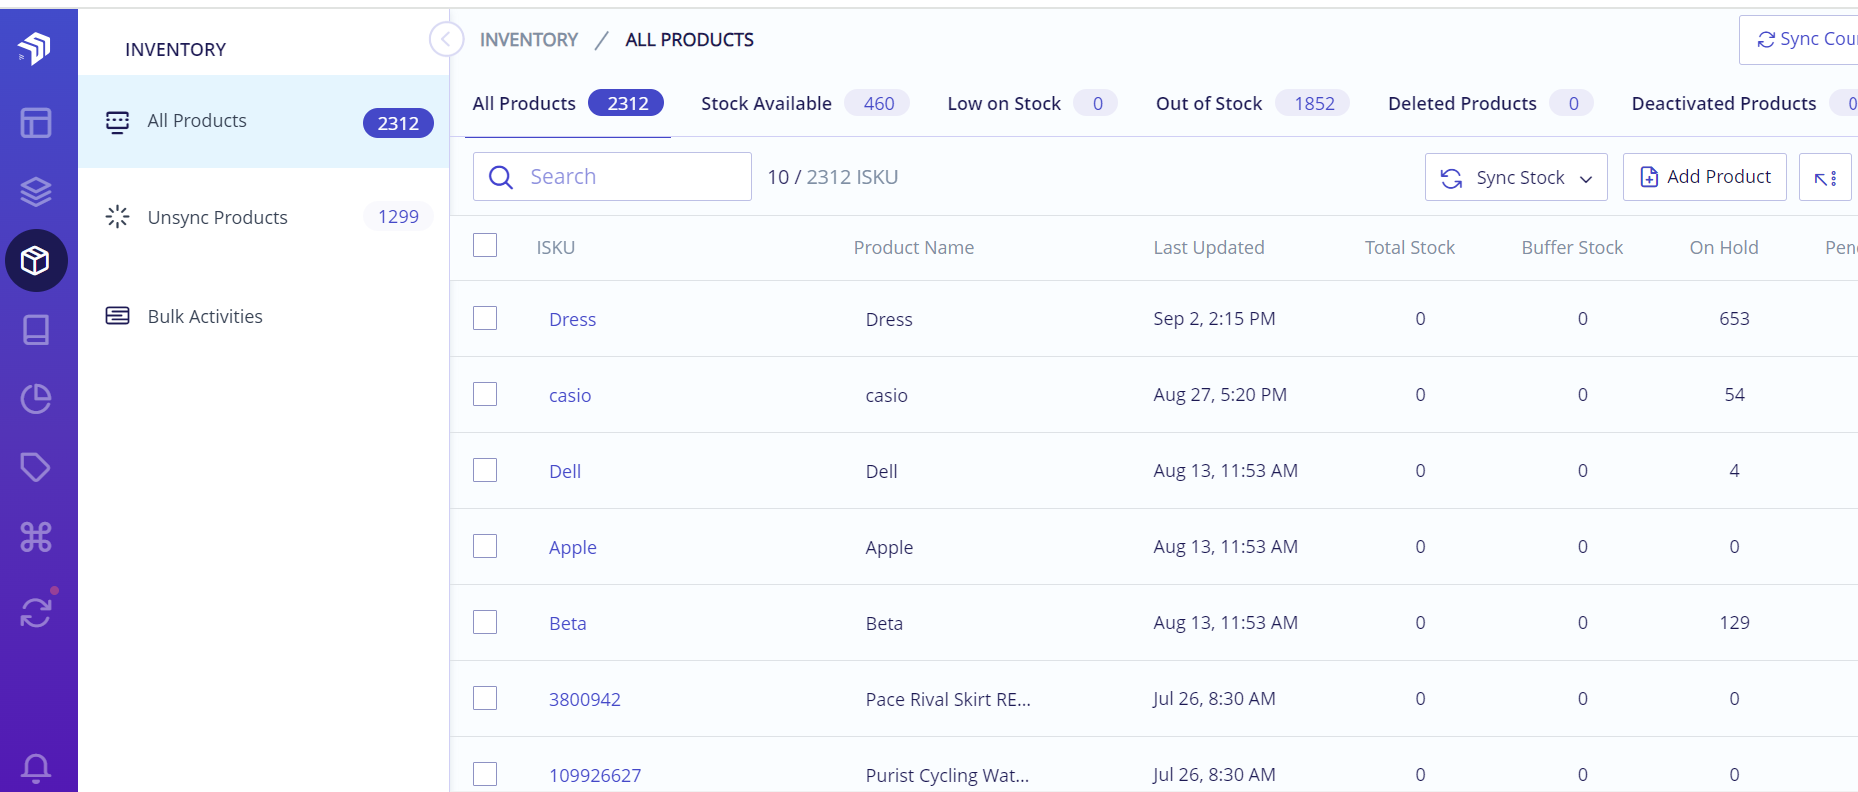Check the 3800942 row checkbox
This screenshot has width=1858, height=792.
[x=485, y=698]
